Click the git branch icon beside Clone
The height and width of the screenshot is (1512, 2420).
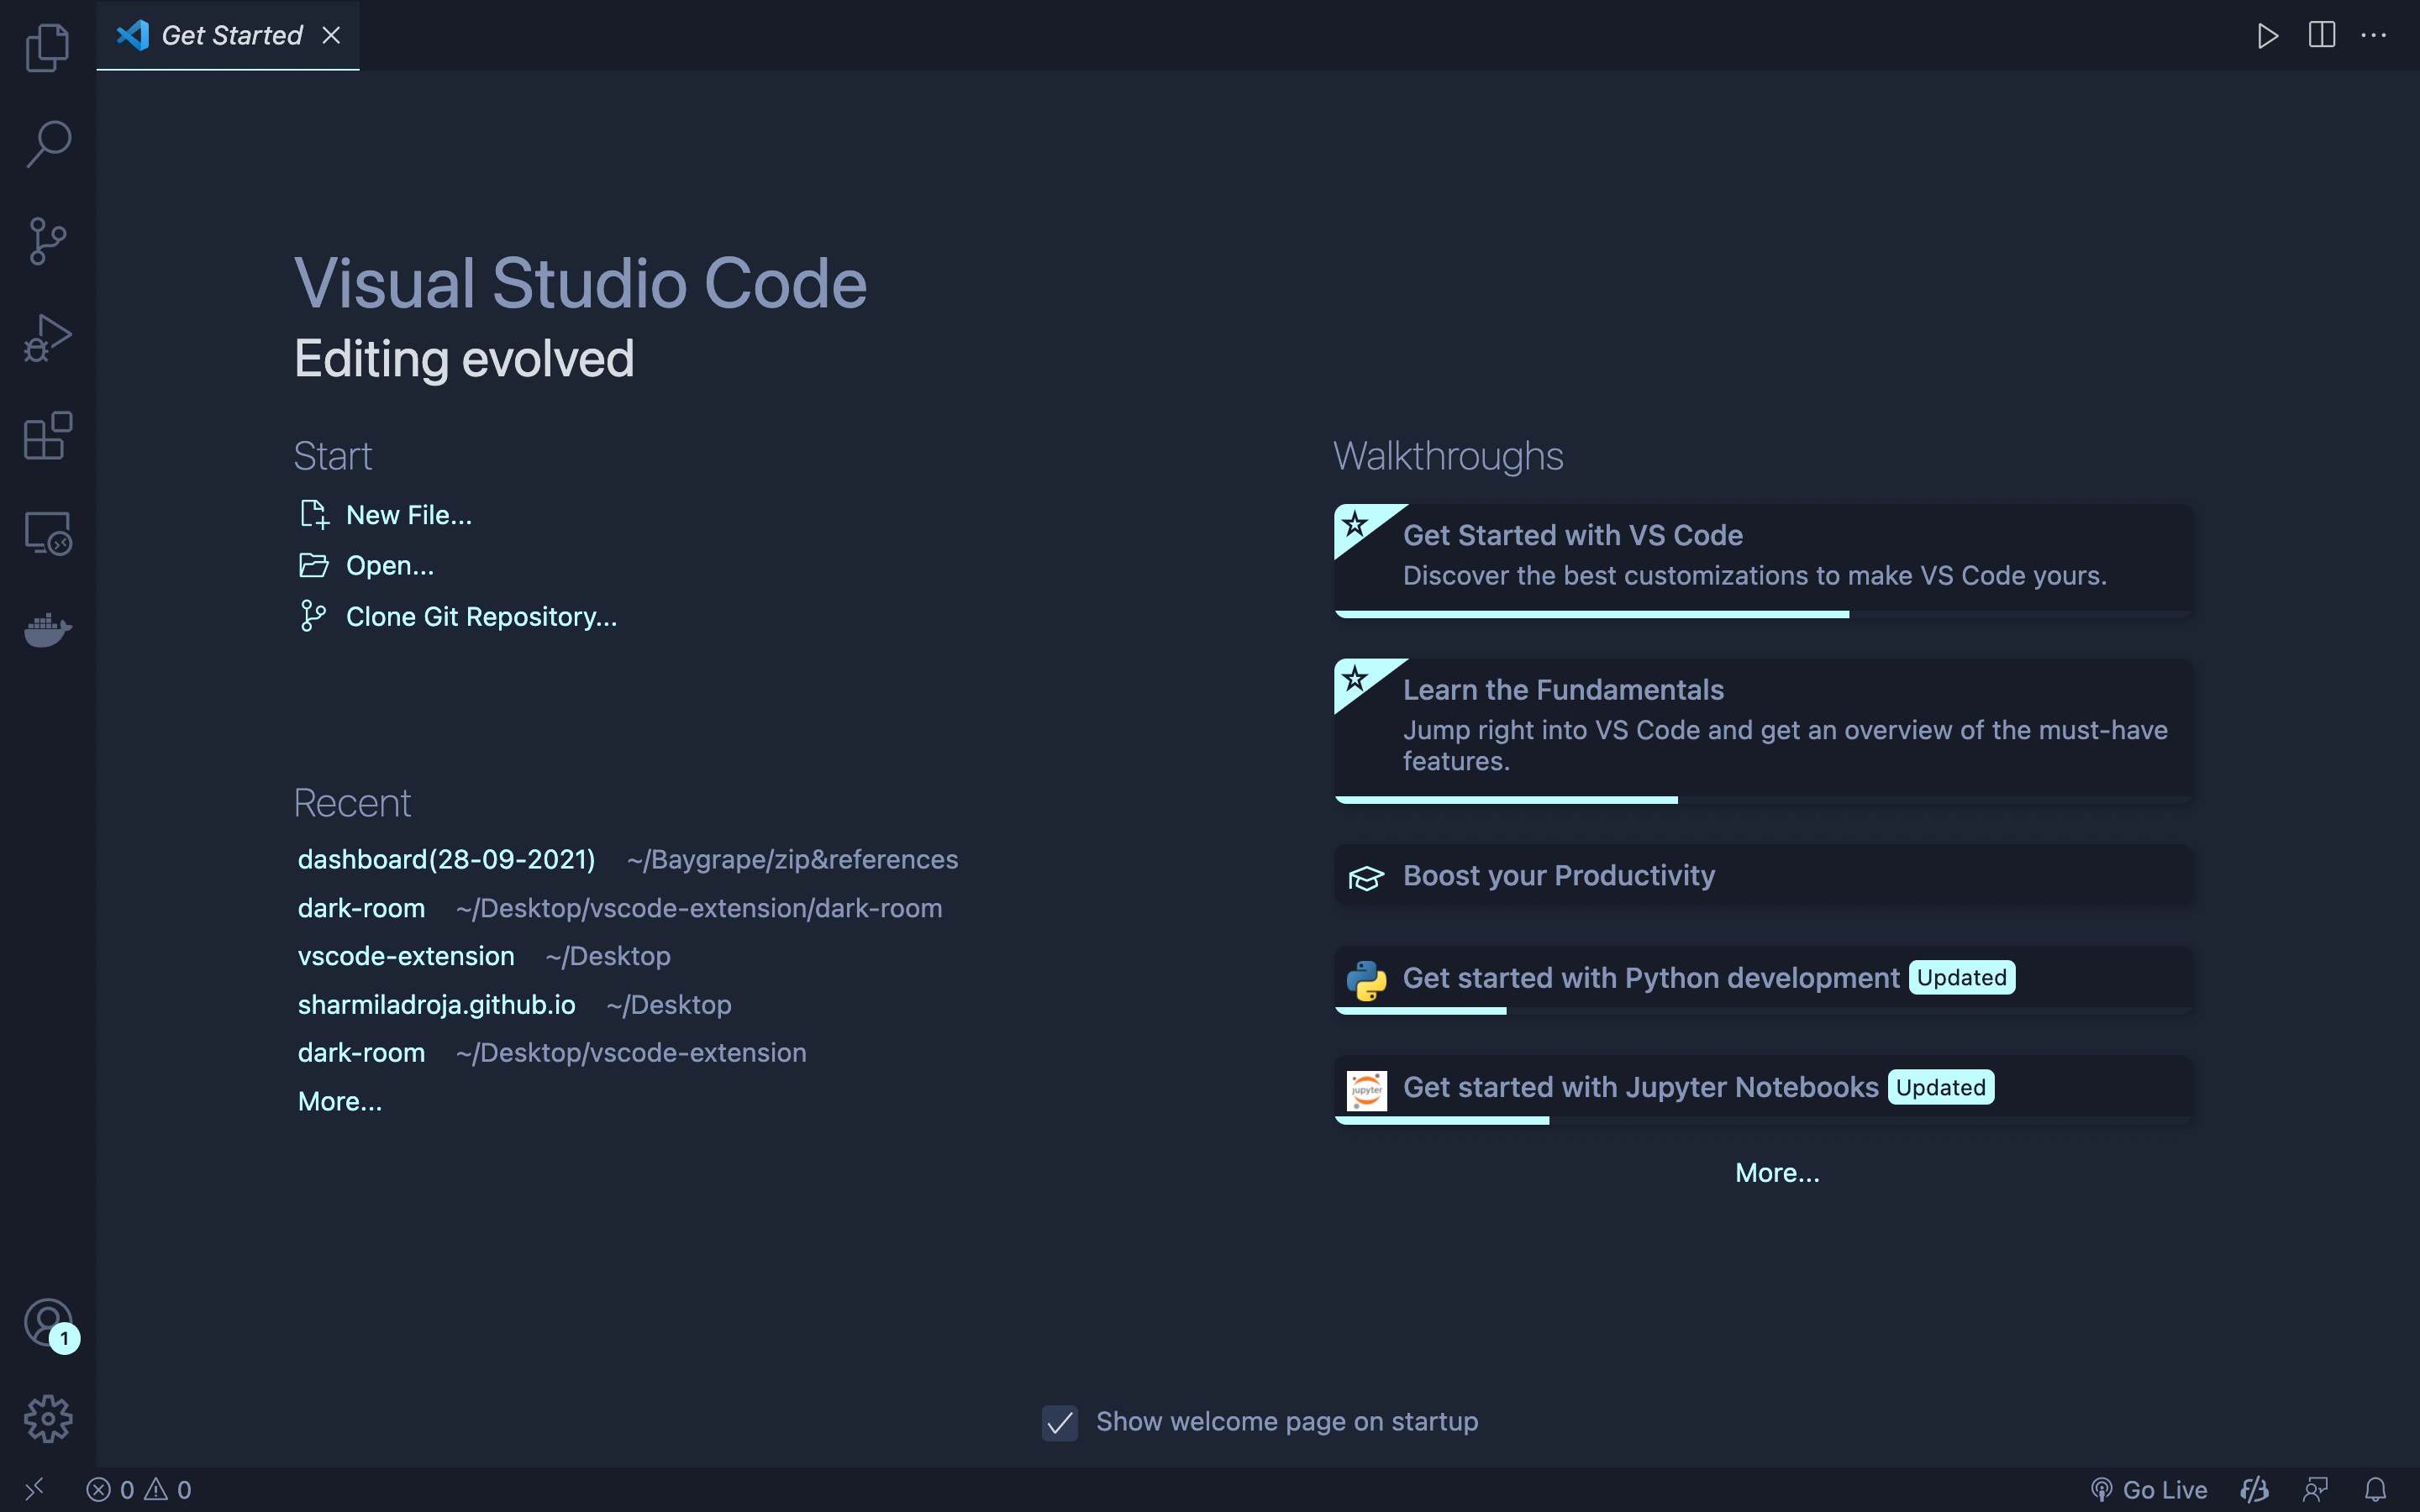point(313,616)
